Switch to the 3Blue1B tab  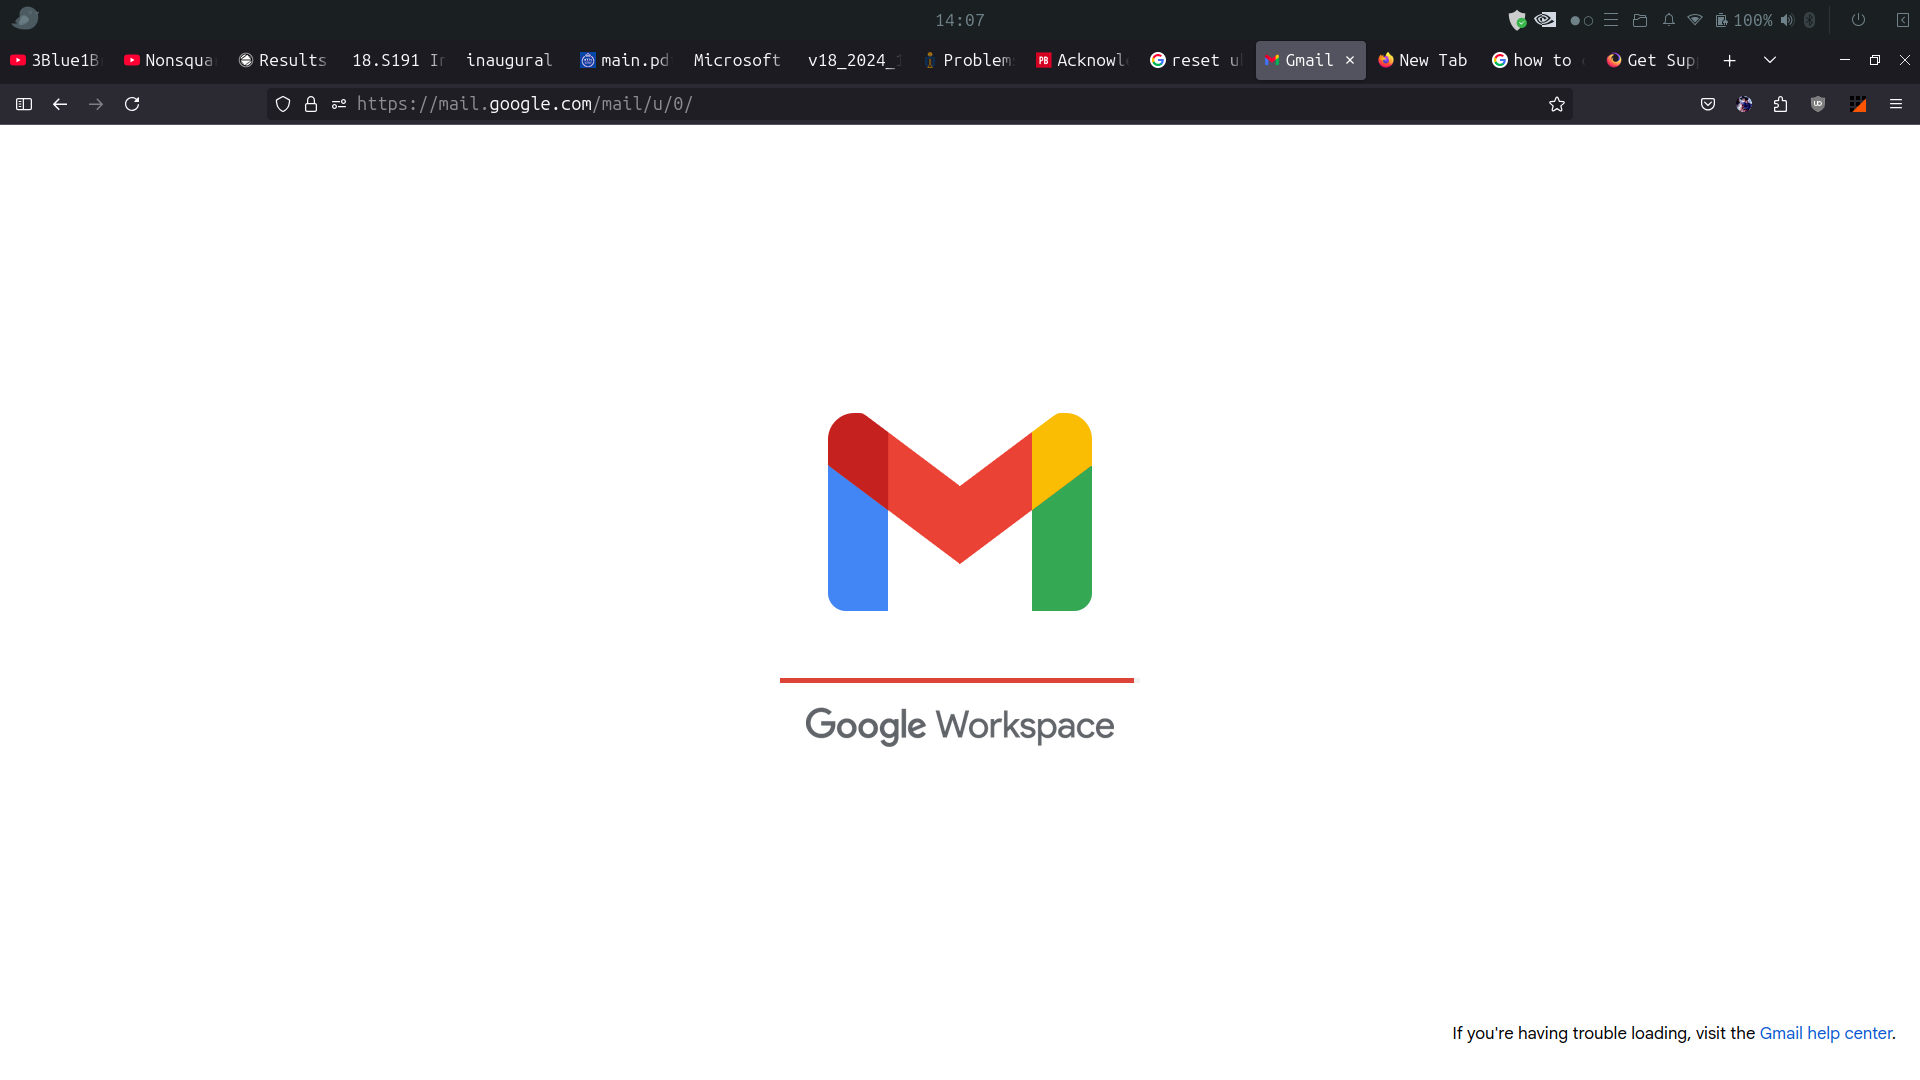[56, 60]
